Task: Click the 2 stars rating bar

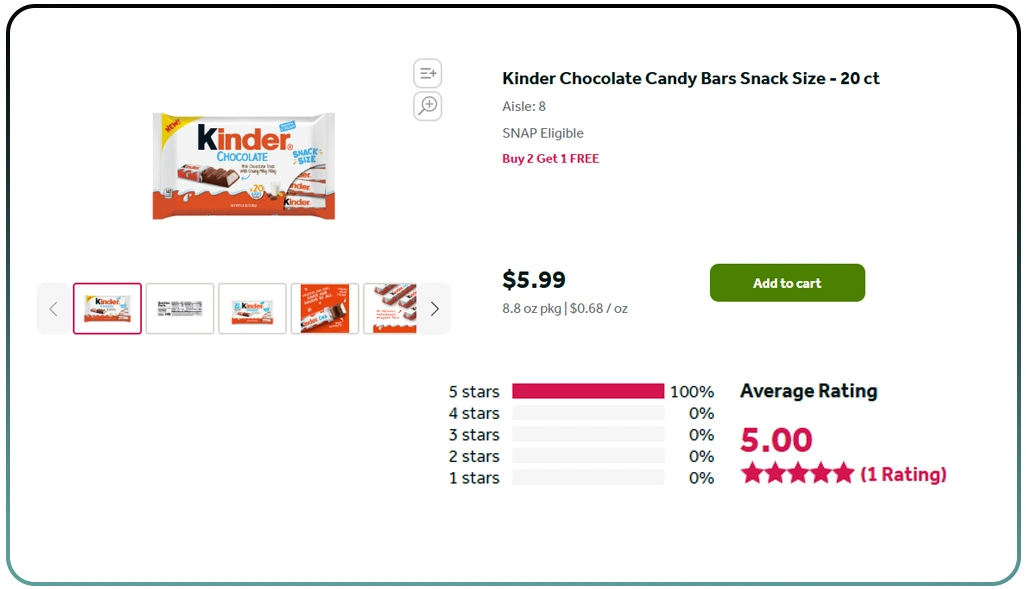Action: tap(588, 456)
